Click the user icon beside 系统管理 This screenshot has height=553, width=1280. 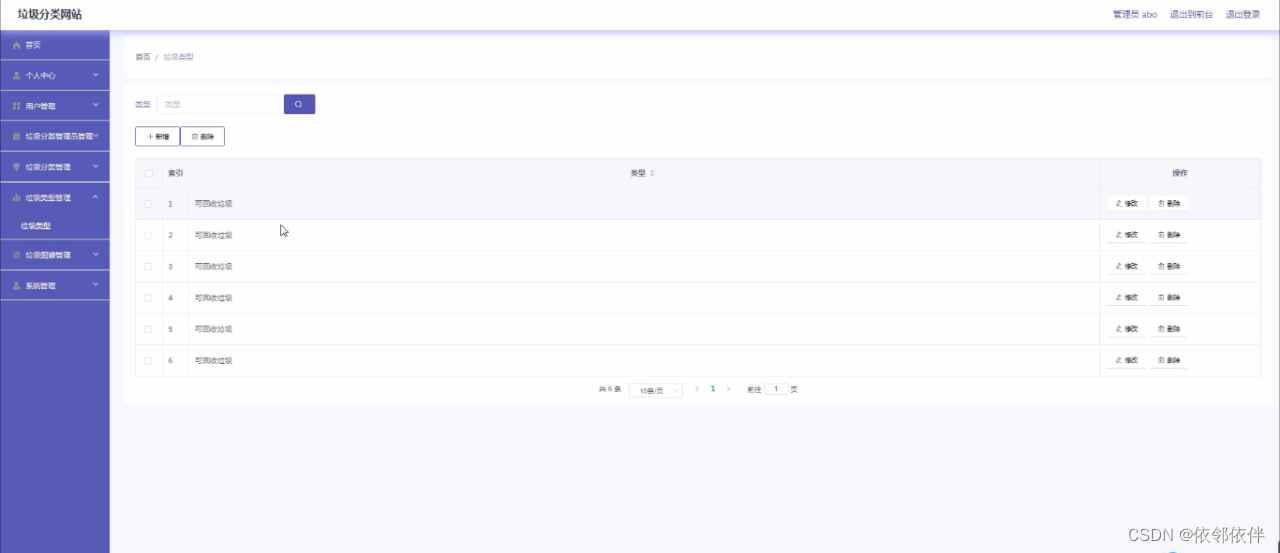click(16, 286)
